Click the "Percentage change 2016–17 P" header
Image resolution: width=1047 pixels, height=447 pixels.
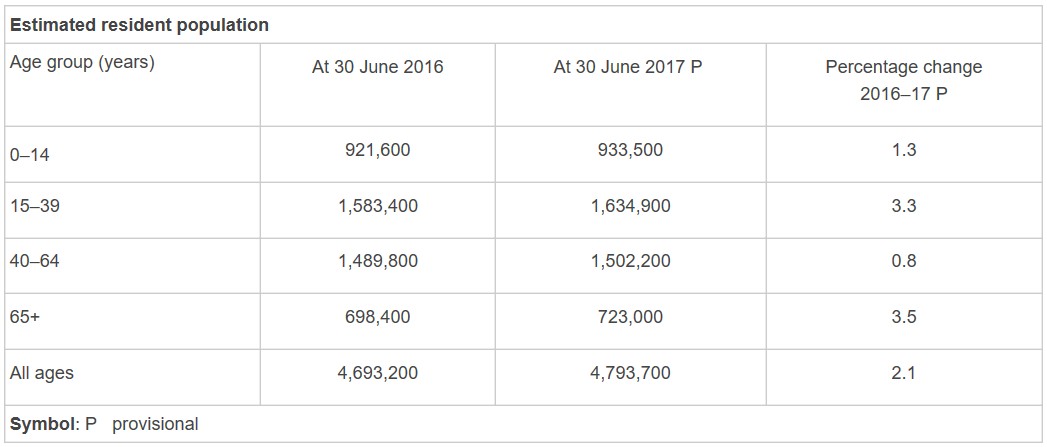point(903,83)
